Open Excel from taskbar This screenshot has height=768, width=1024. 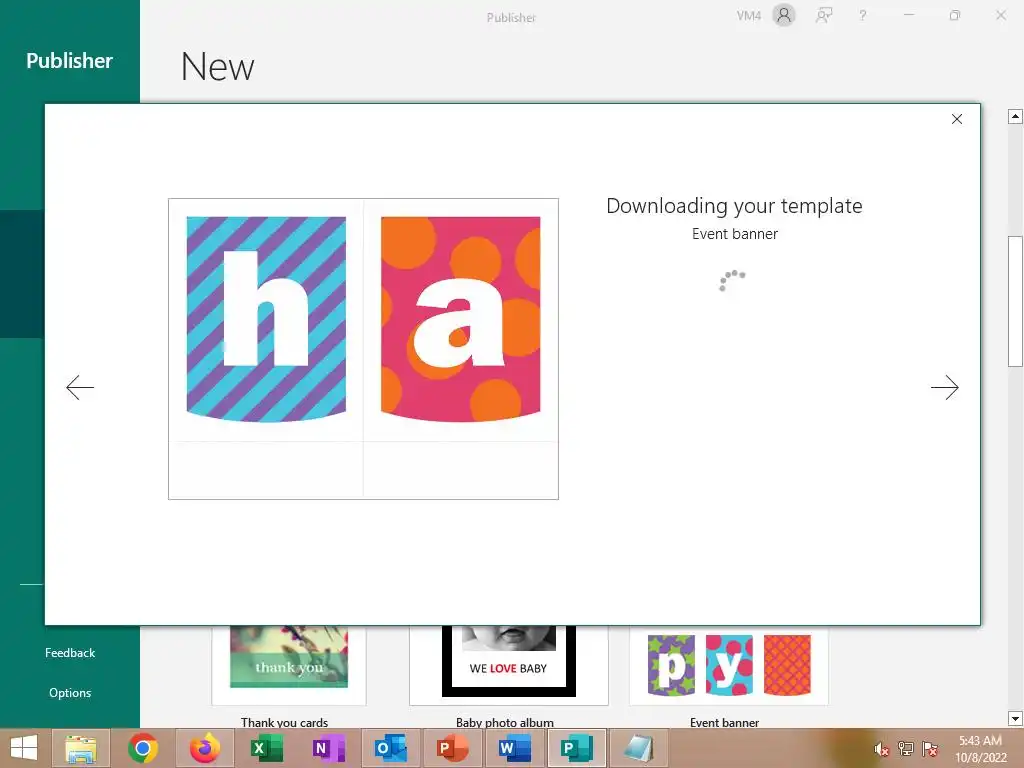click(266, 748)
